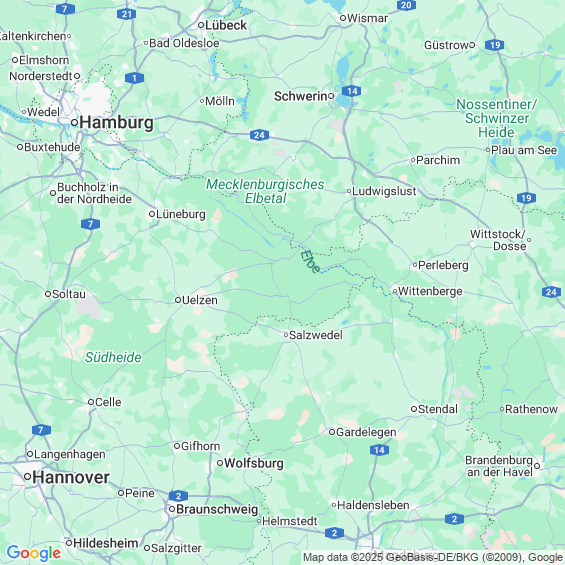The width and height of the screenshot is (565, 565).
Task: Select the Hannover city label
Action: pyautogui.click(x=71, y=477)
